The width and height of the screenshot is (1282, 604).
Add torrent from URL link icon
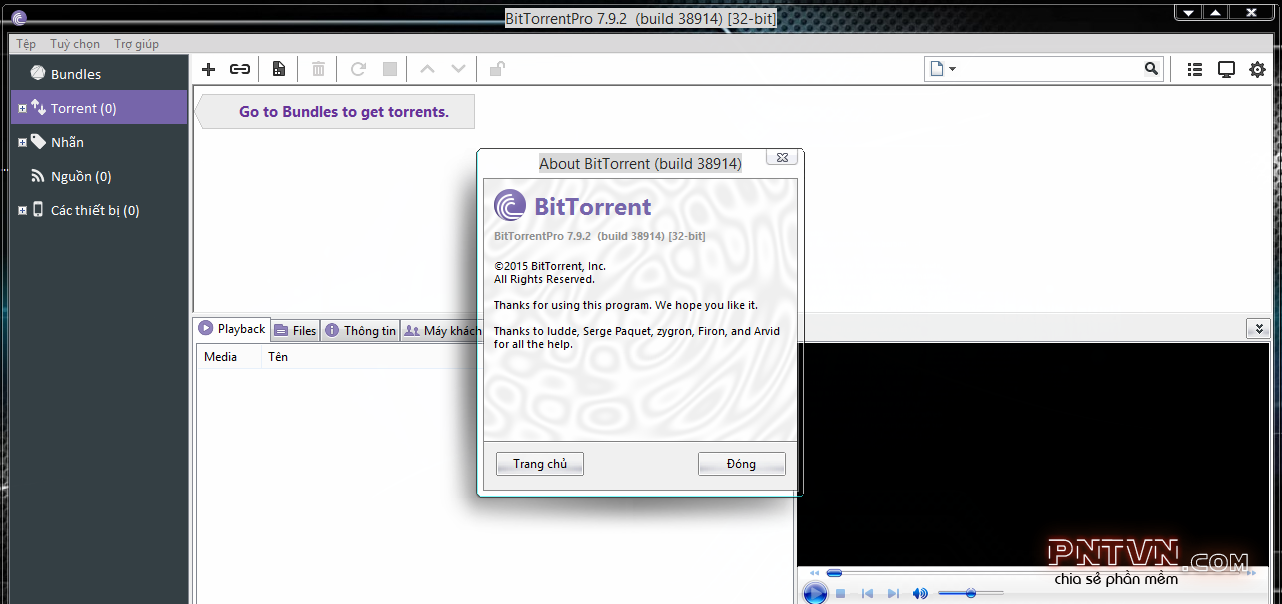coord(240,69)
